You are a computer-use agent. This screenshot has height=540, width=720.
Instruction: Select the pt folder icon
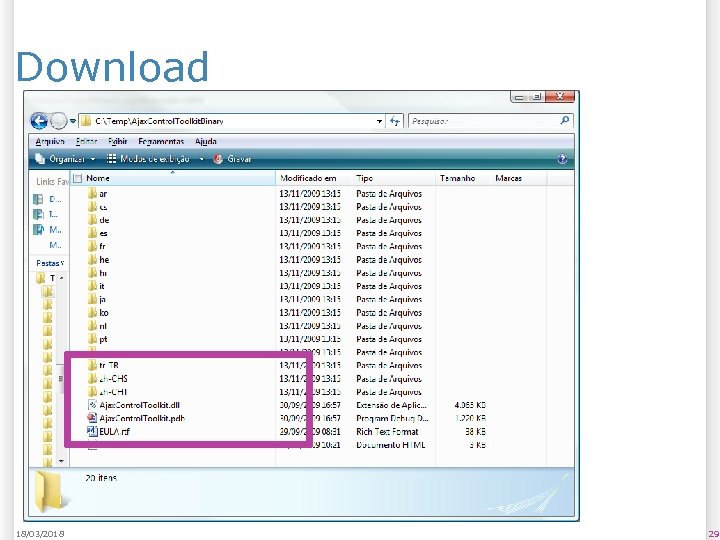92,339
